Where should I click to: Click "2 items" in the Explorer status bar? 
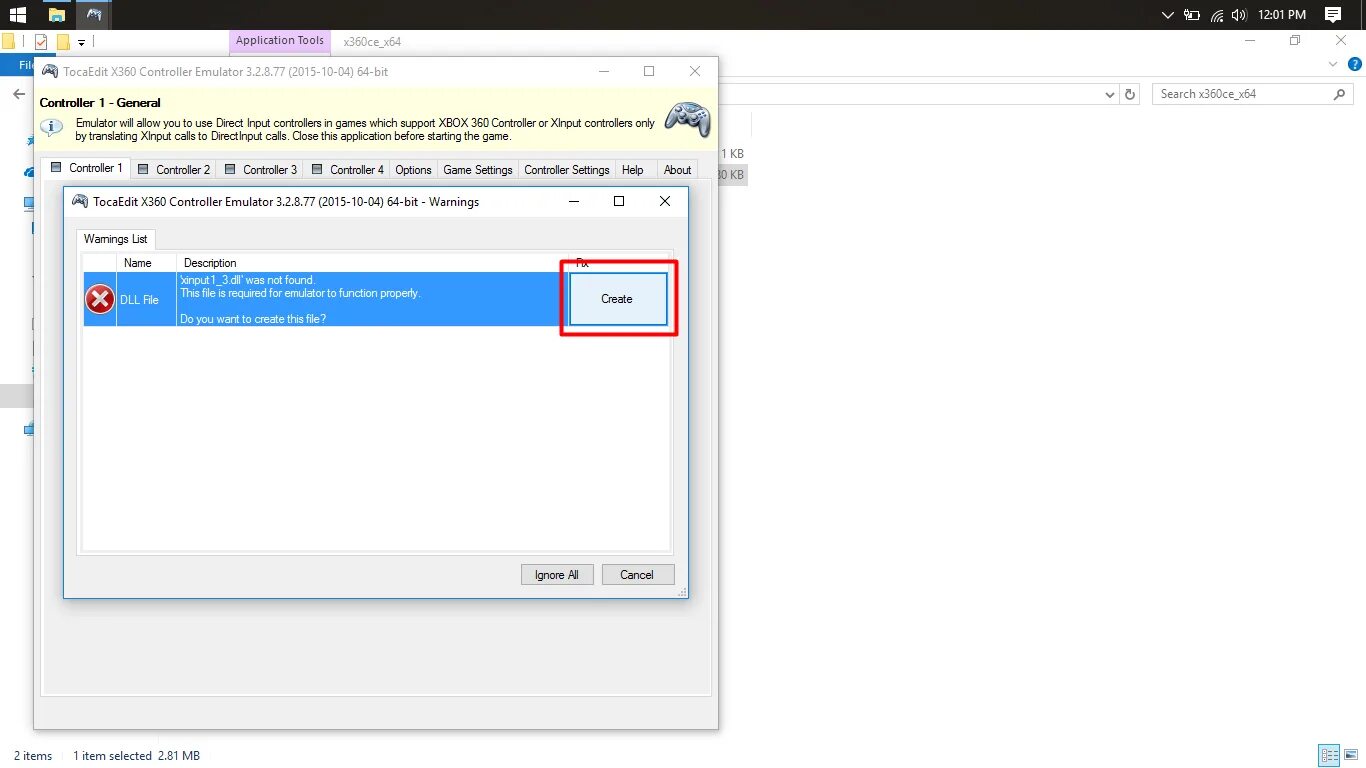pos(33,756)
